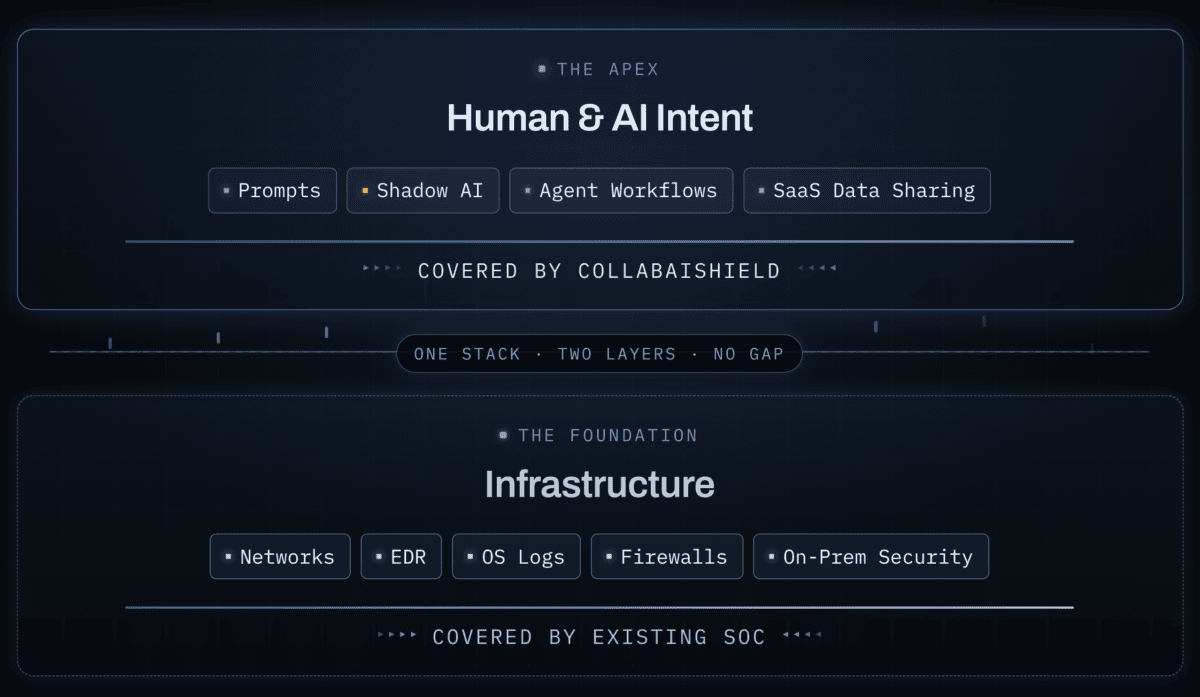Select the Firewalls chip
Screen dimensions: 1200x697
(x=667, y=556)
